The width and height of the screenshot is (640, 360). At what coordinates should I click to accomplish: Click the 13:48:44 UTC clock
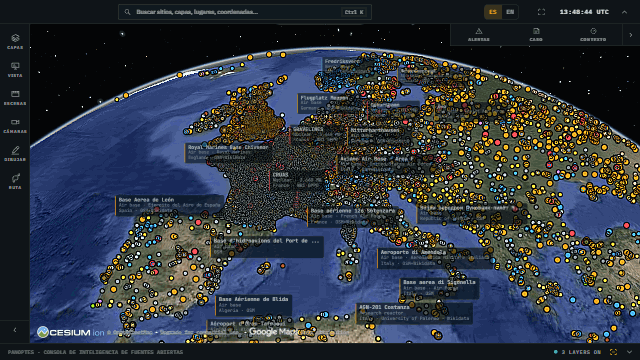[584, 12]
